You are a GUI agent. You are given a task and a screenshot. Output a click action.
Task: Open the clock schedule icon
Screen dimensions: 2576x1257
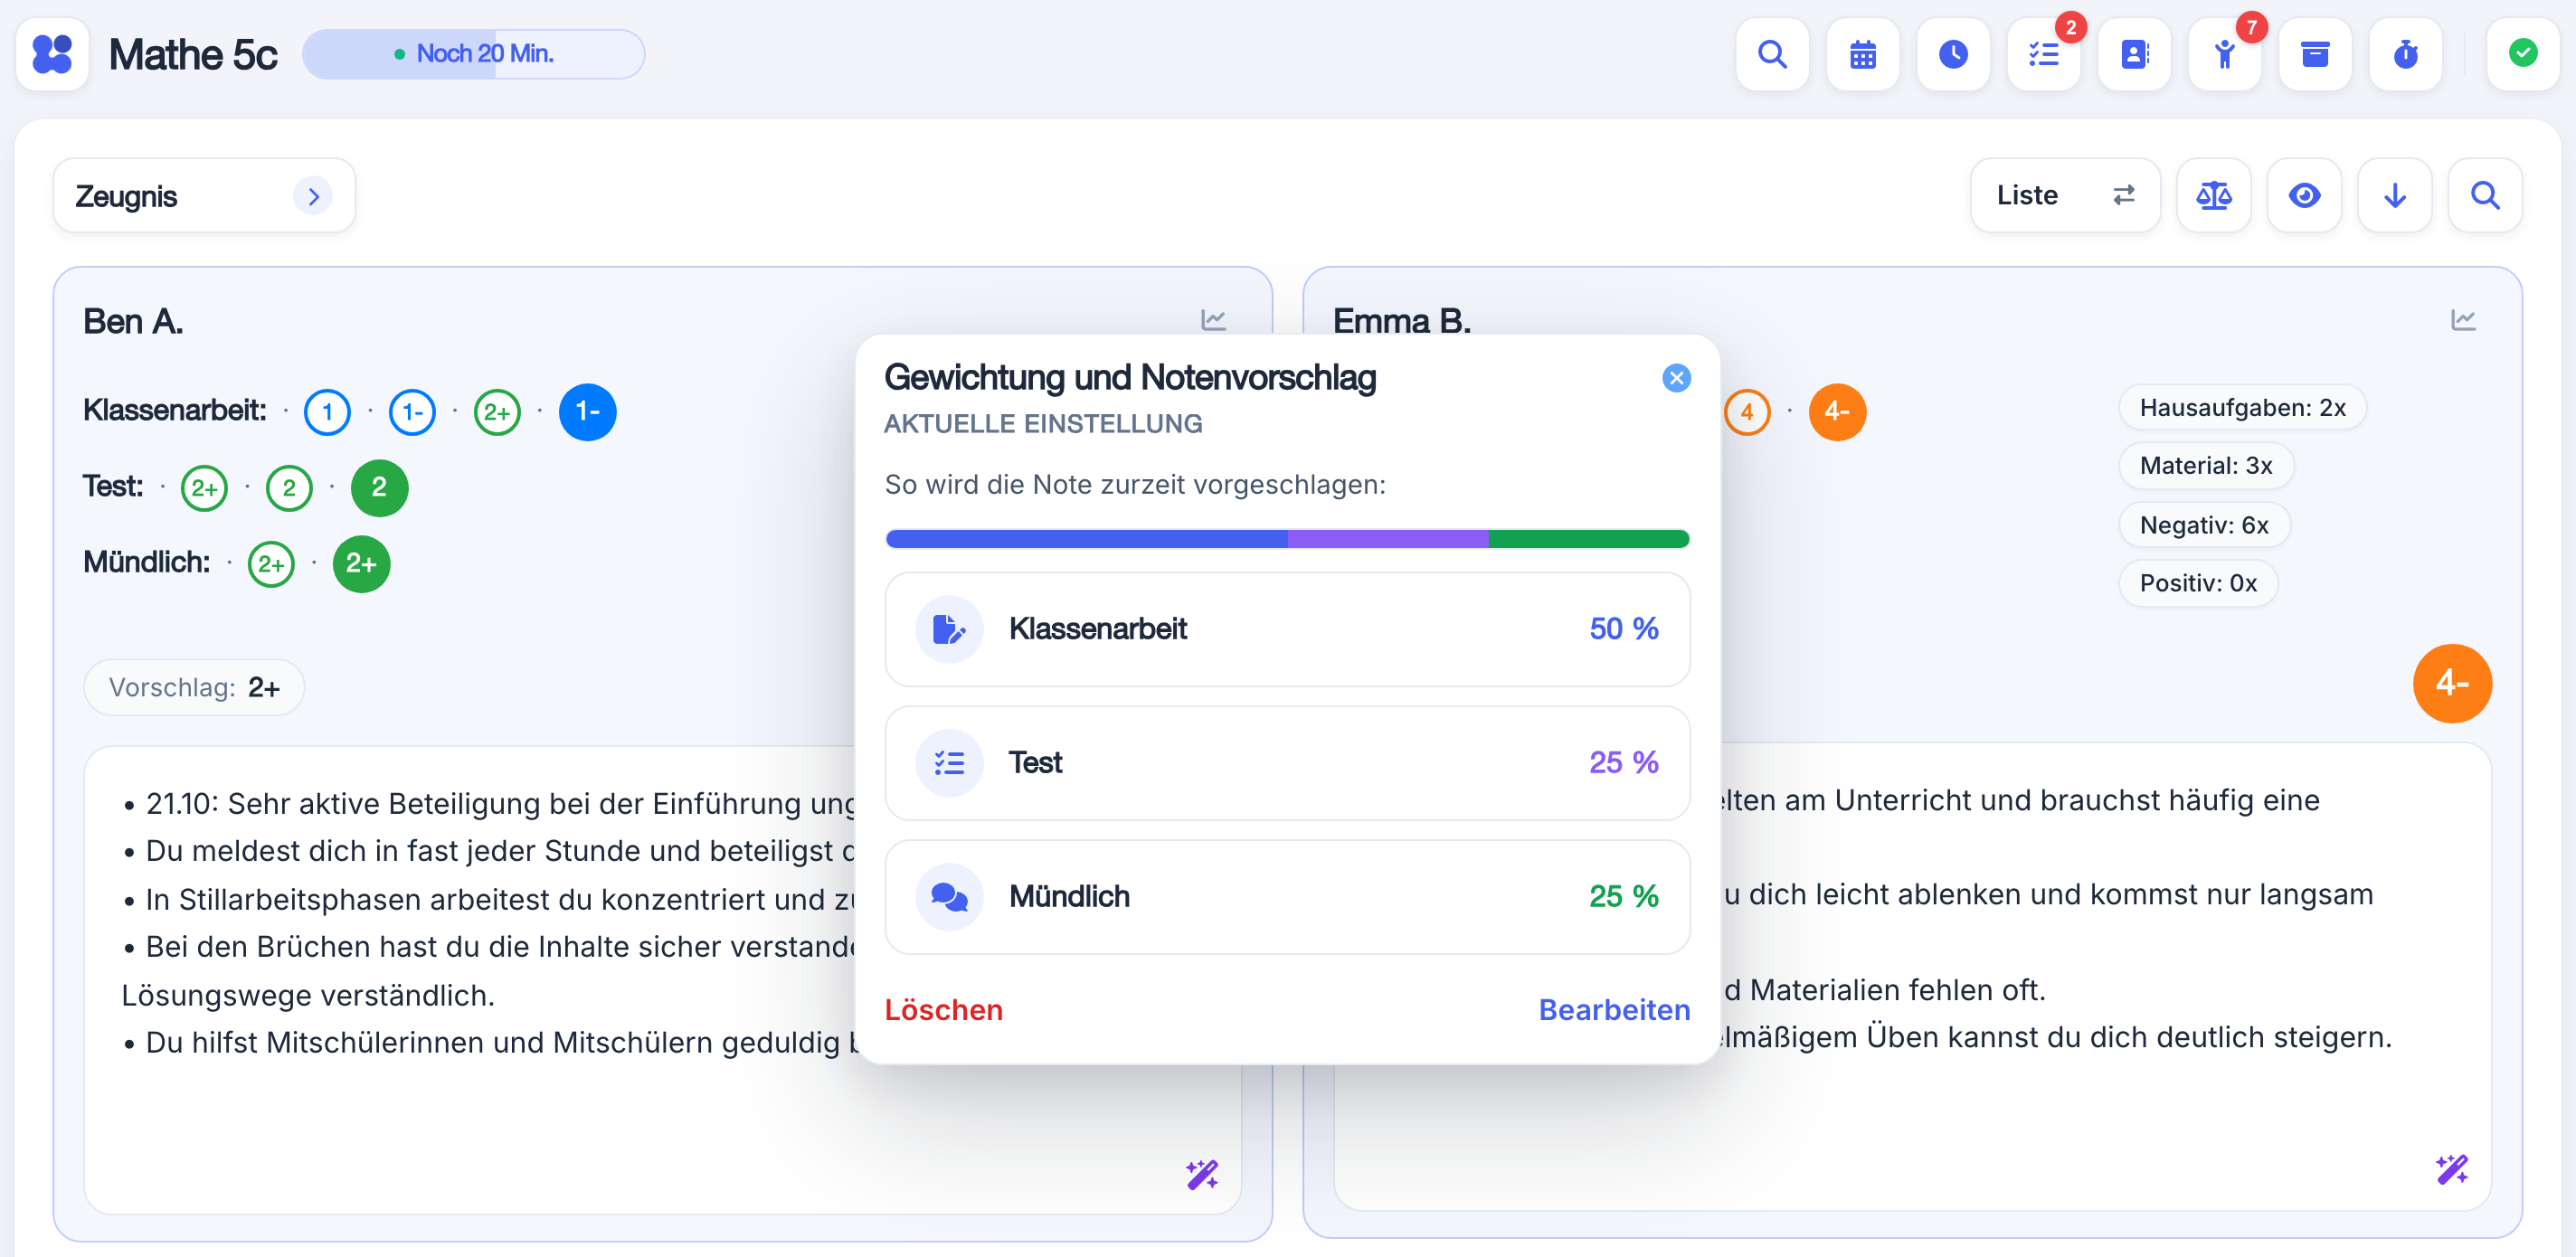1953,54
